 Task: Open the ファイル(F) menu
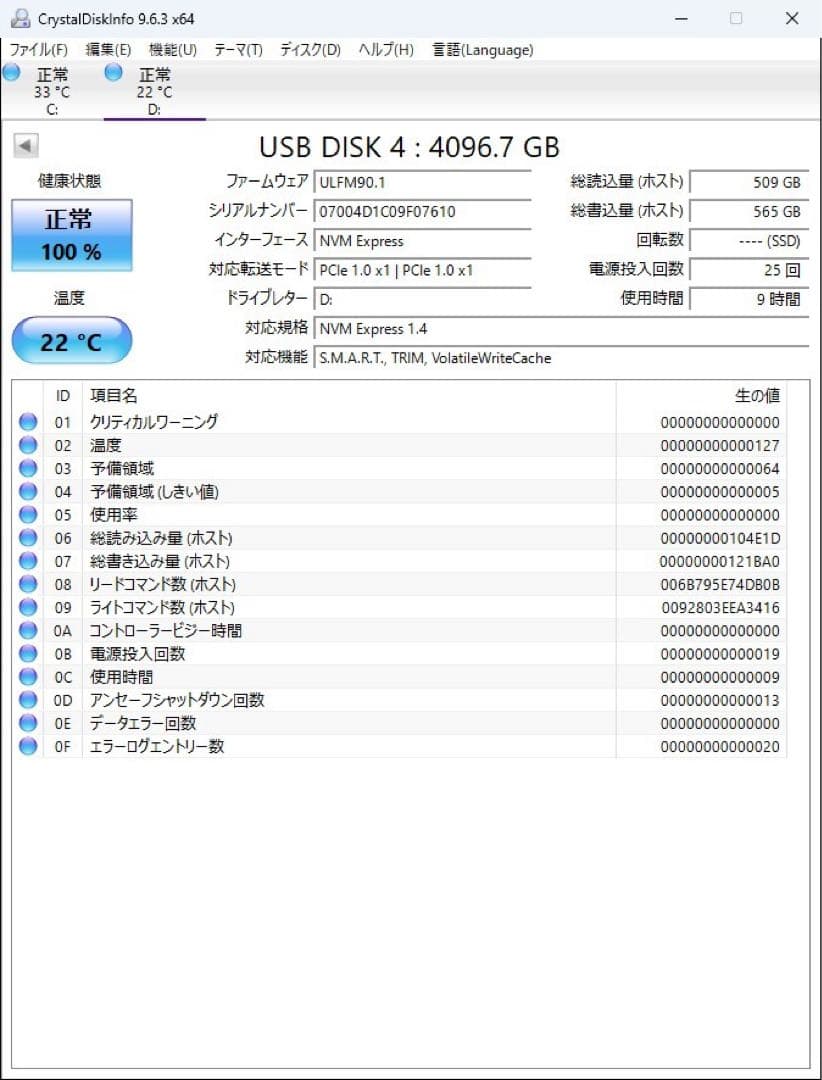[38, 50]
